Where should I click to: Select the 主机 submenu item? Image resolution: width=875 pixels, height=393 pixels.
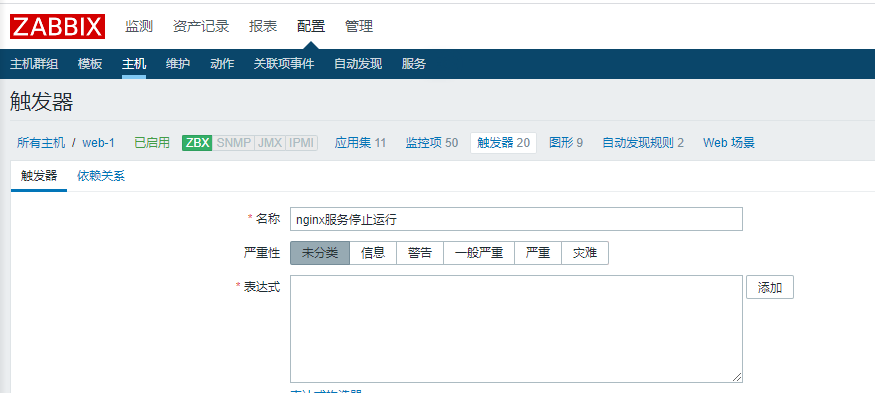point(134,64)
